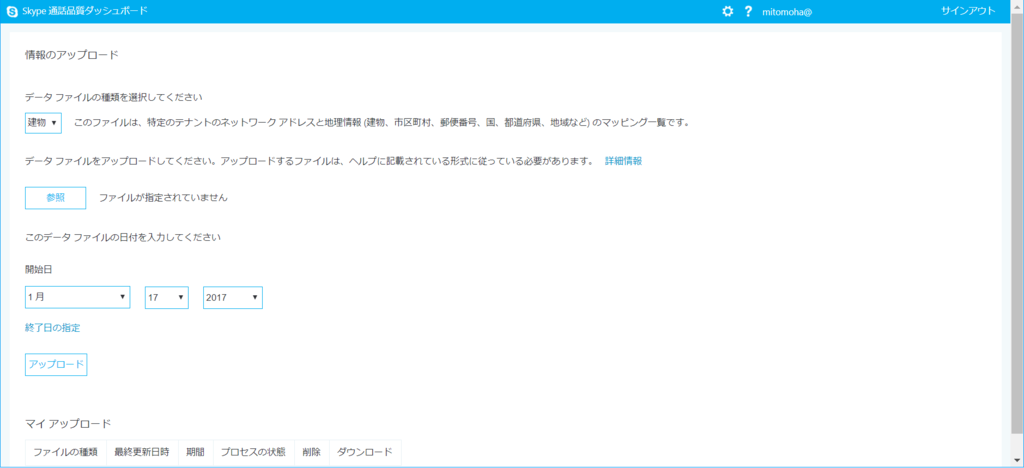Open the settings gear icon
This screenshot has height=468, width=1024.
[728, 11]
